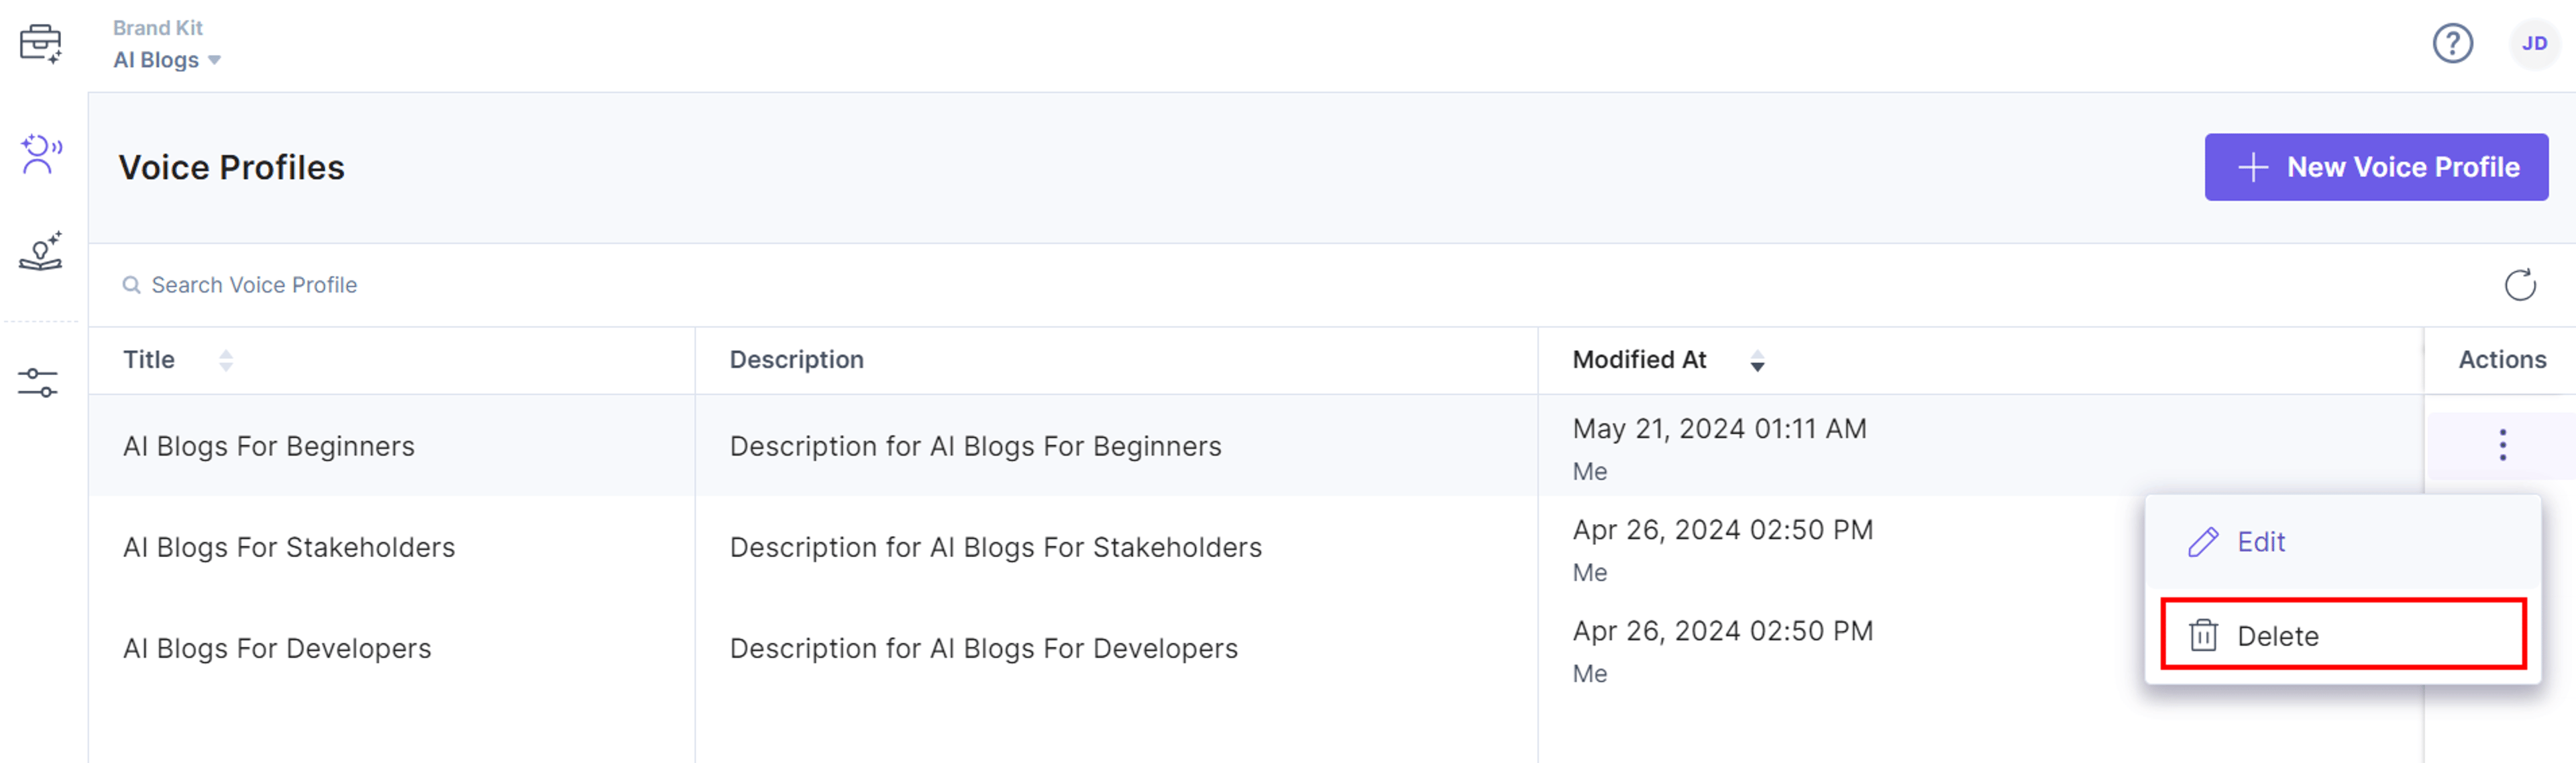Click the three-dot actions menu icon
The image size is (2576, 763).
click(2502, 445)
